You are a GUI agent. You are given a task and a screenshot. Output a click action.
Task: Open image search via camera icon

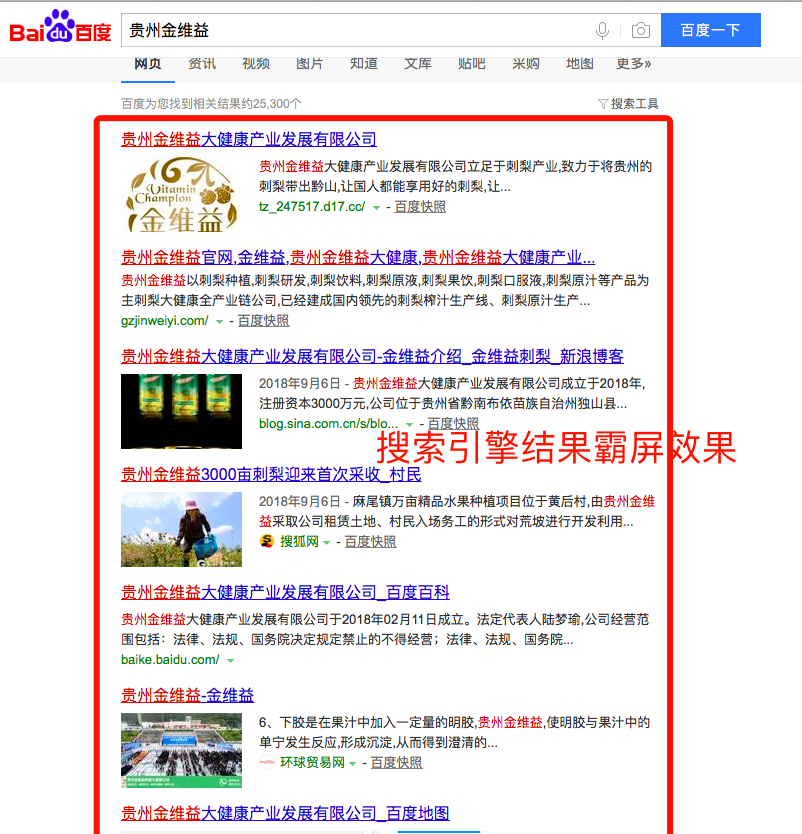(x=641, y=30)
